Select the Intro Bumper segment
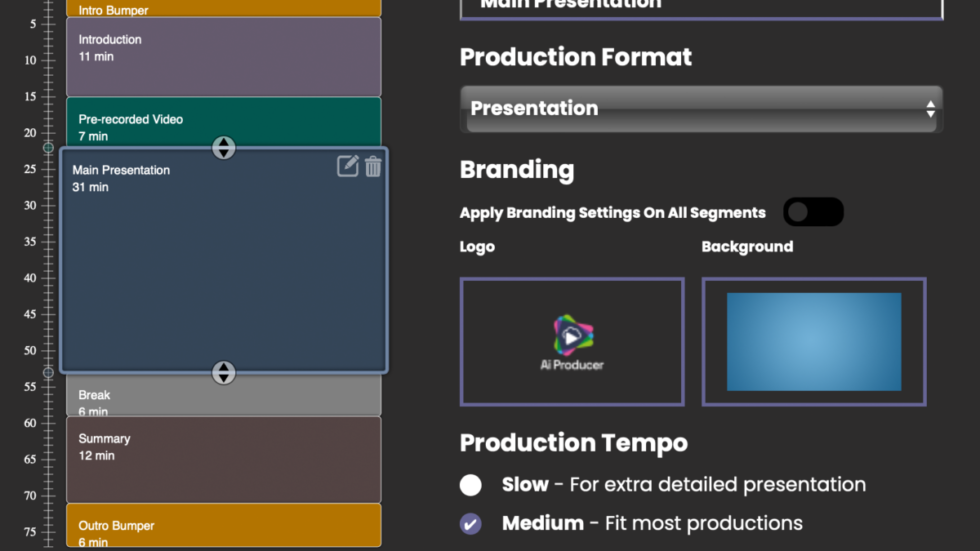Image resolution: width=980 pixels, height=551 pixels. point(223,9)
